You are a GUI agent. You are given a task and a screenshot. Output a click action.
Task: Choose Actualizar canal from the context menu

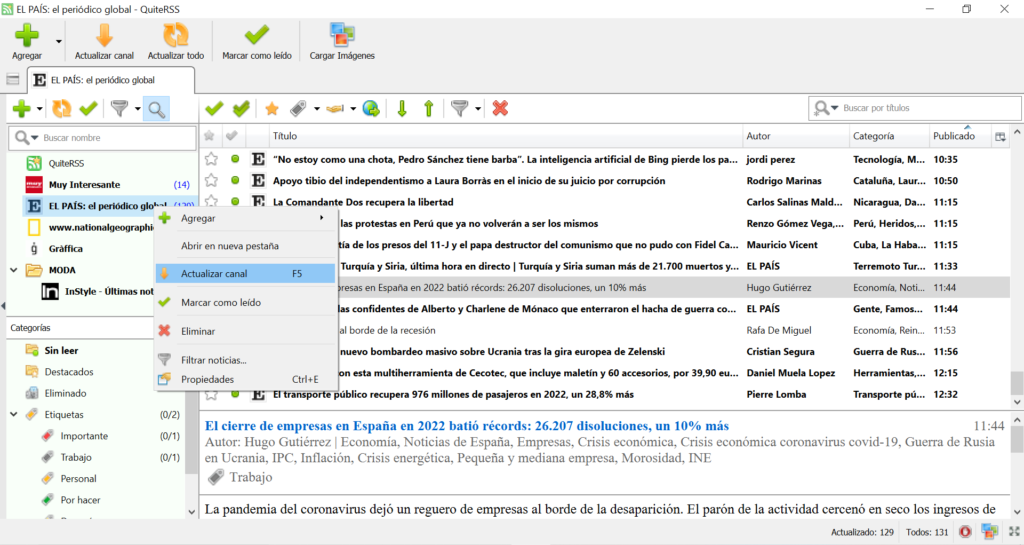pos(214,273)
